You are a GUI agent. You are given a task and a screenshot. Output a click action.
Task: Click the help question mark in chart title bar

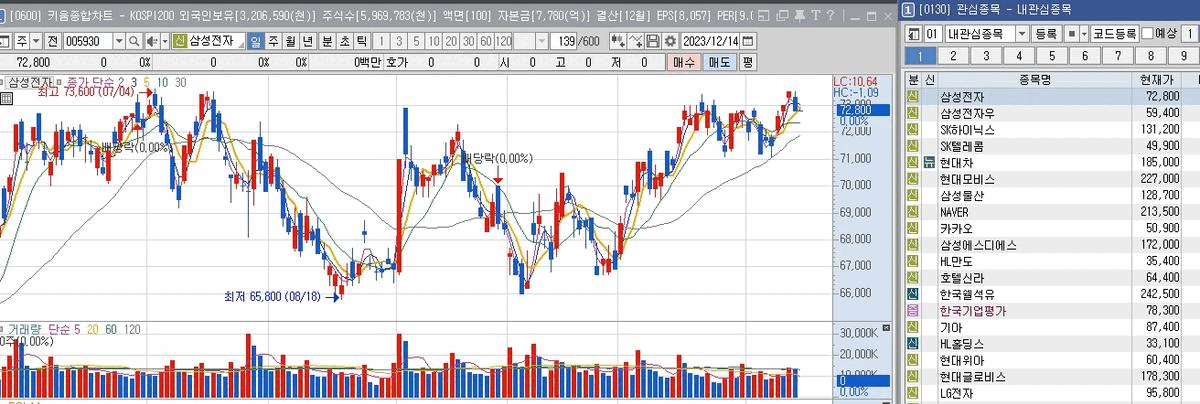pos(830,16)
